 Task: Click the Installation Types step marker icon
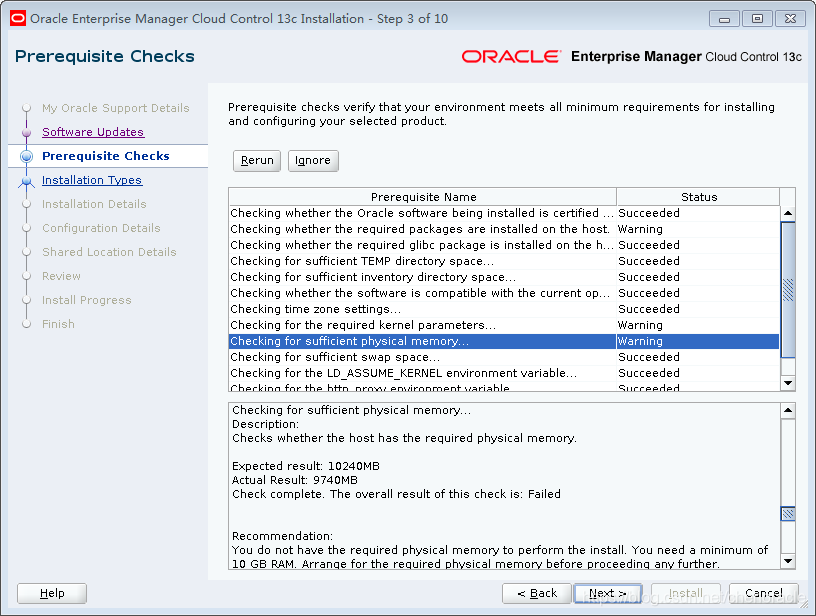27,181
